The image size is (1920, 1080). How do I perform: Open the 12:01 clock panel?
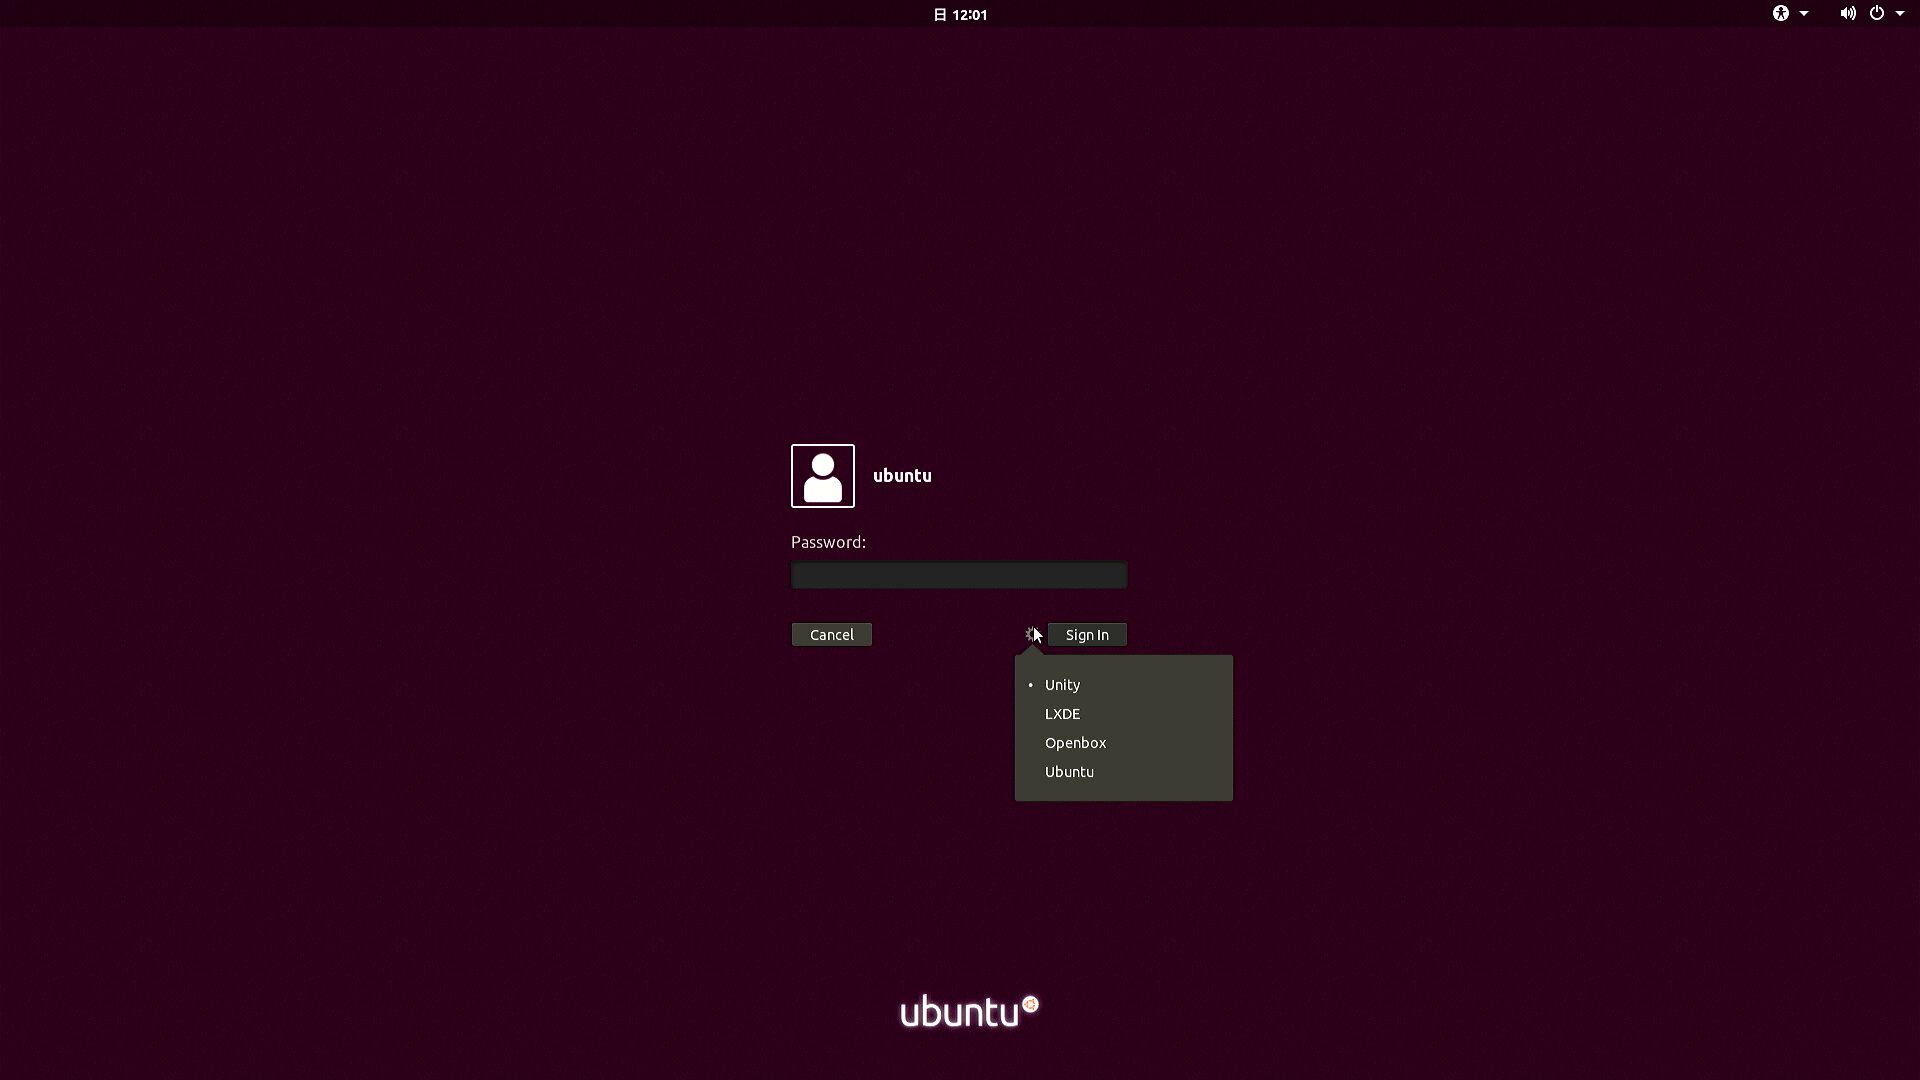click(x=969, y=15)
